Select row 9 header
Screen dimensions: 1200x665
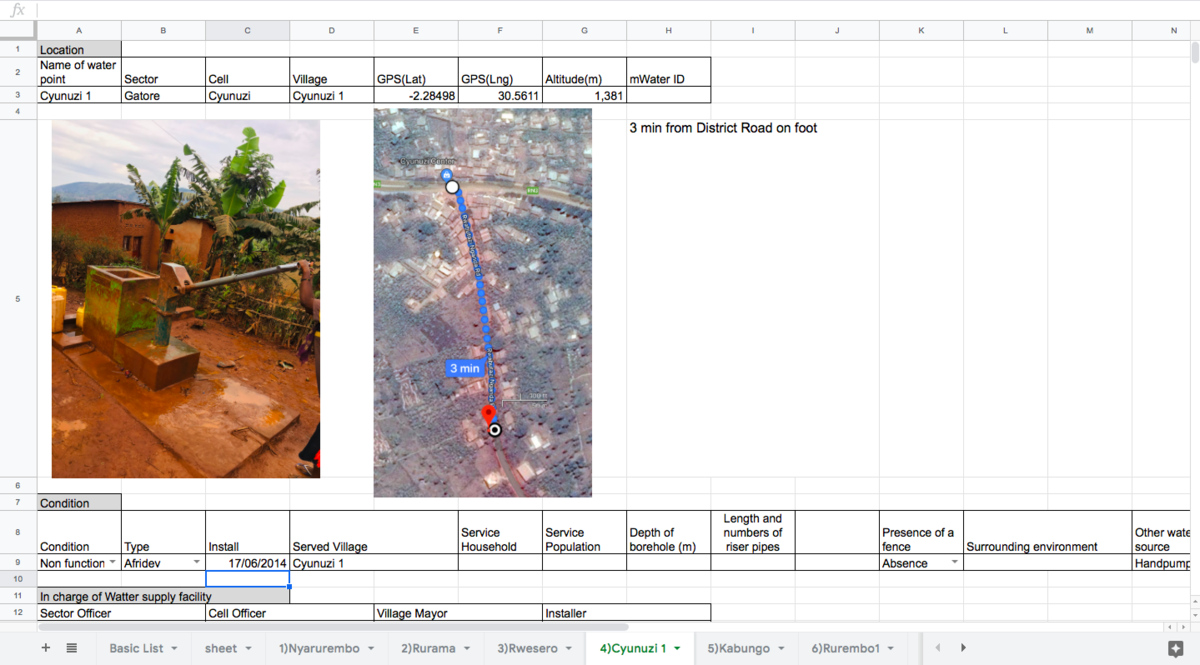(x=18, y=563)
